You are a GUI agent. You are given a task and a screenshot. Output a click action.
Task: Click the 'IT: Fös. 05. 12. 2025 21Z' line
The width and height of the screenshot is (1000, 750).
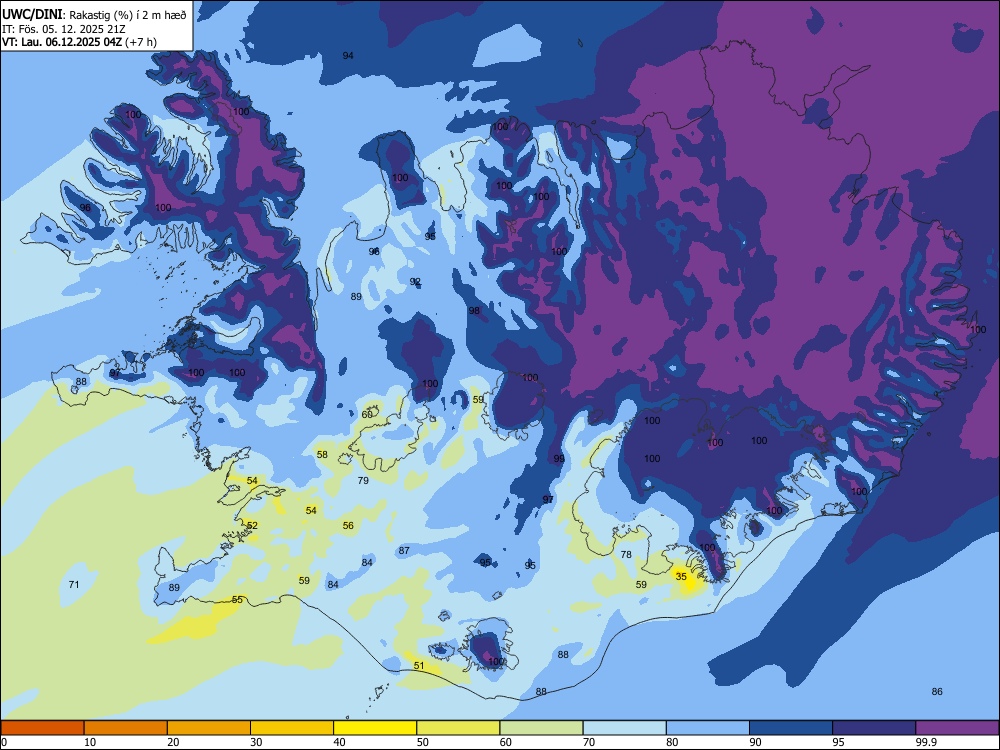coord(64,29)
